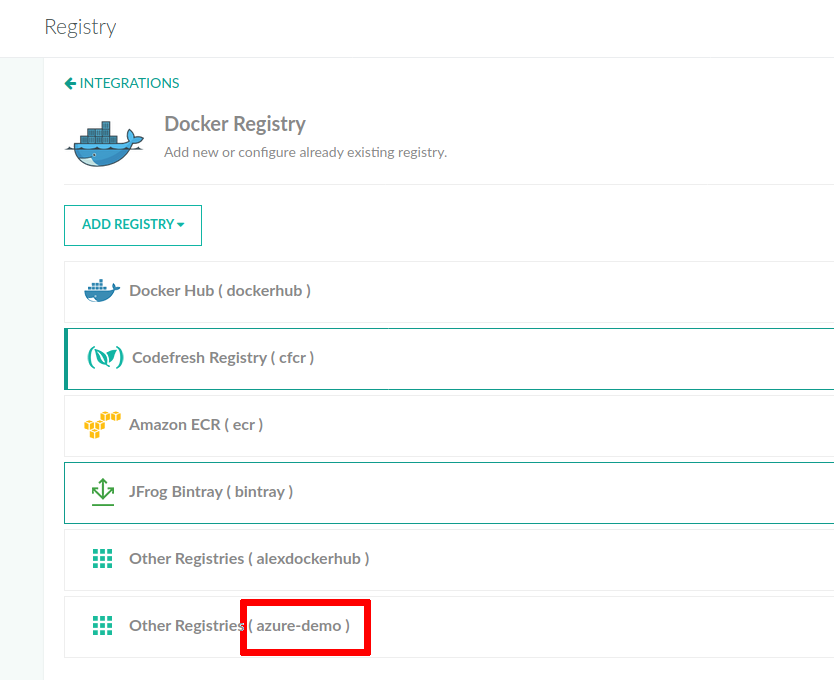The image size is (834, 680).
Task: Click the Registry page title
Action: [x=80, y=27]
